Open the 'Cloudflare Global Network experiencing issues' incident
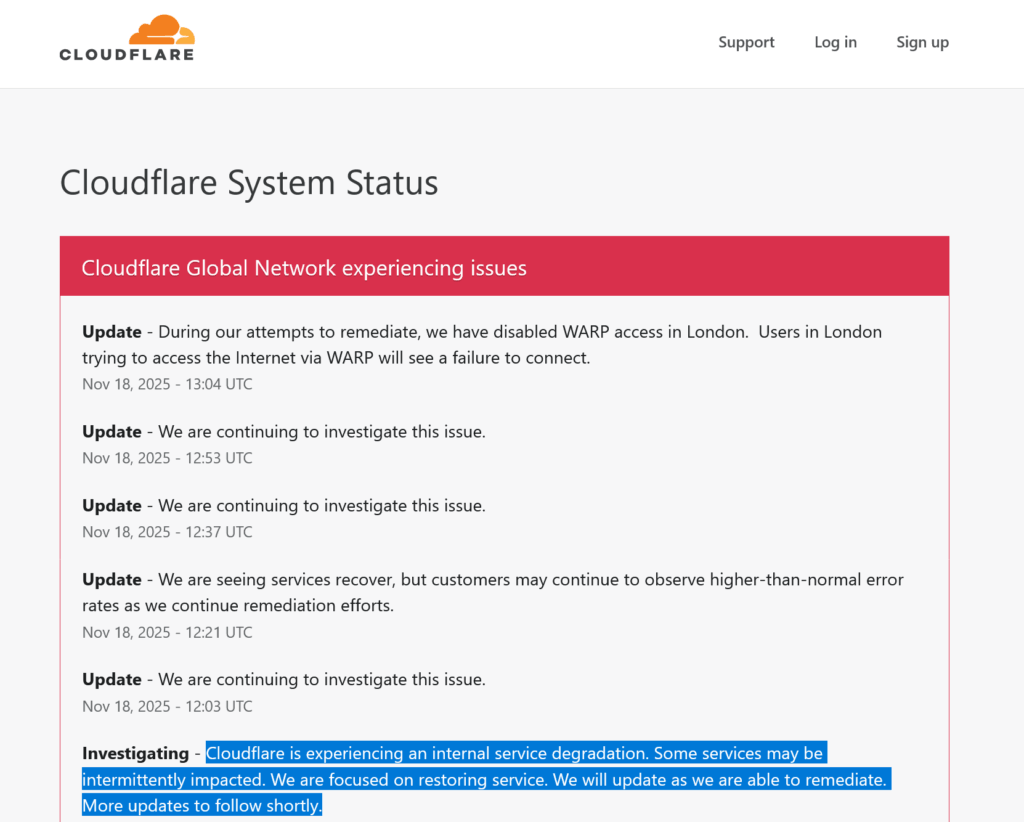Viewport: 1024px width, 822px height. 304,268
